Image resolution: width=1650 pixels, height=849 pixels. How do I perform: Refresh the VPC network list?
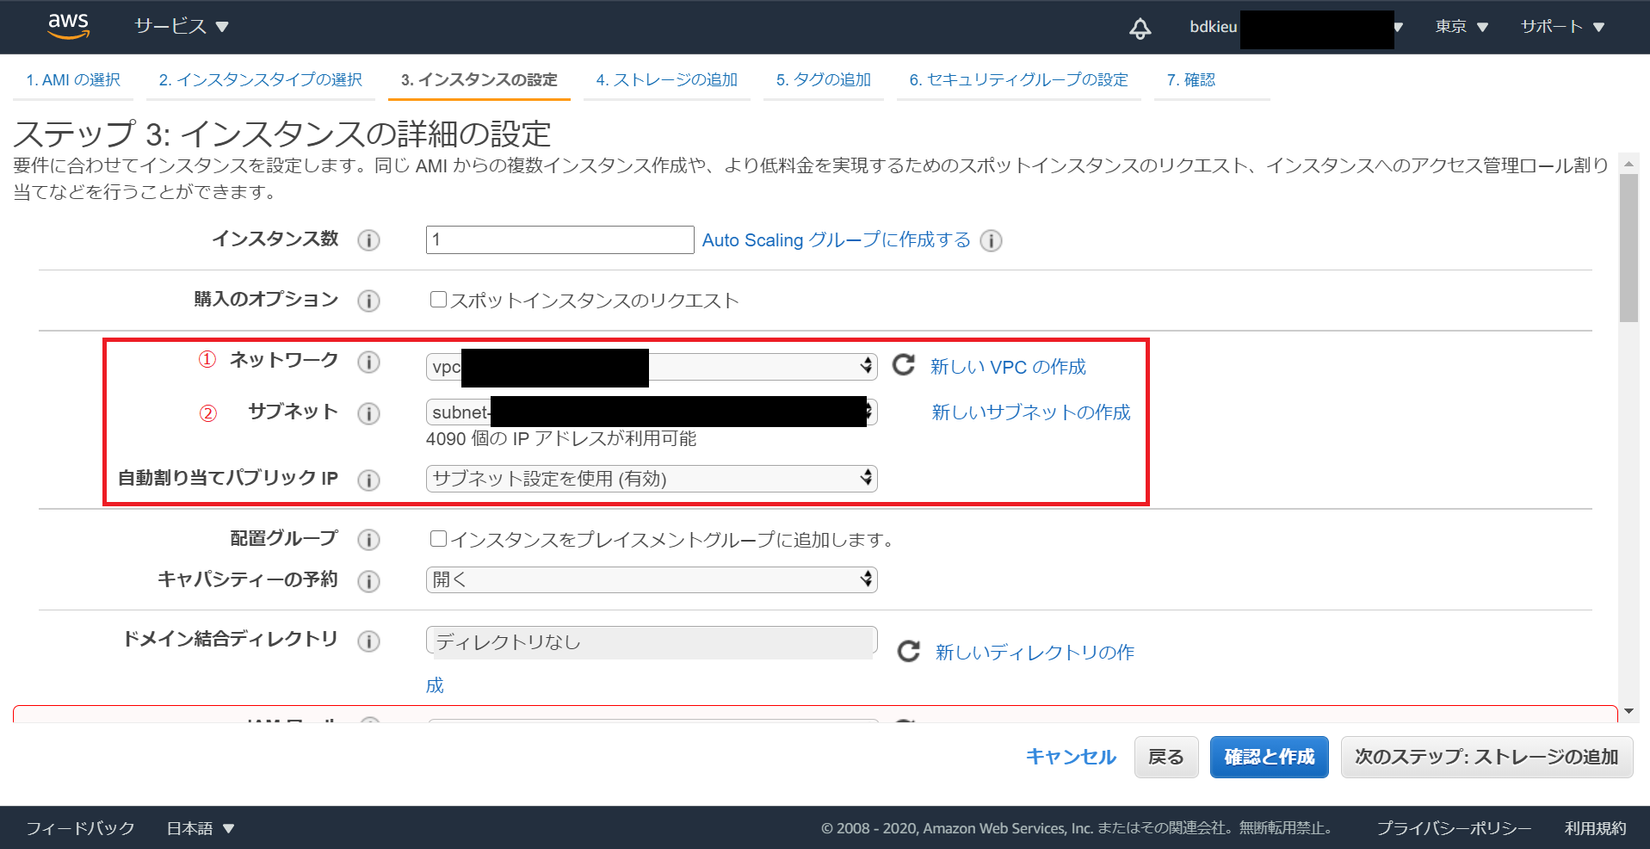903,365
